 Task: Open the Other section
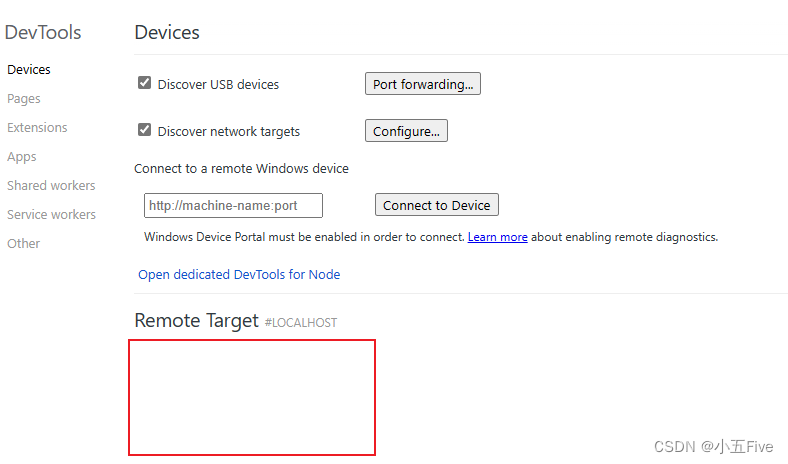(24, 244)
